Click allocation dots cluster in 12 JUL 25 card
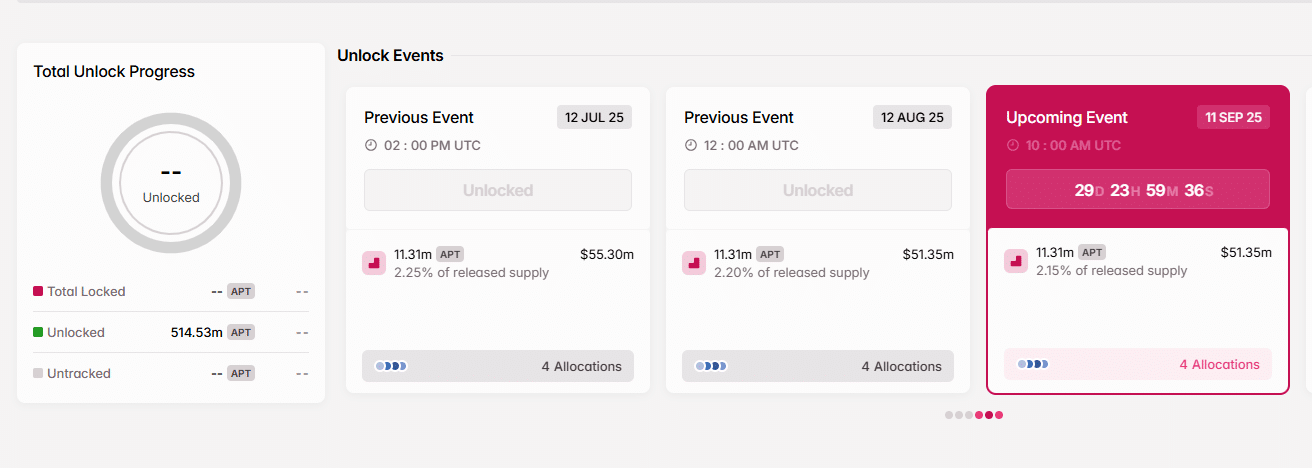This screenshot has width=1312, height=468. click(x=391, y=366)
